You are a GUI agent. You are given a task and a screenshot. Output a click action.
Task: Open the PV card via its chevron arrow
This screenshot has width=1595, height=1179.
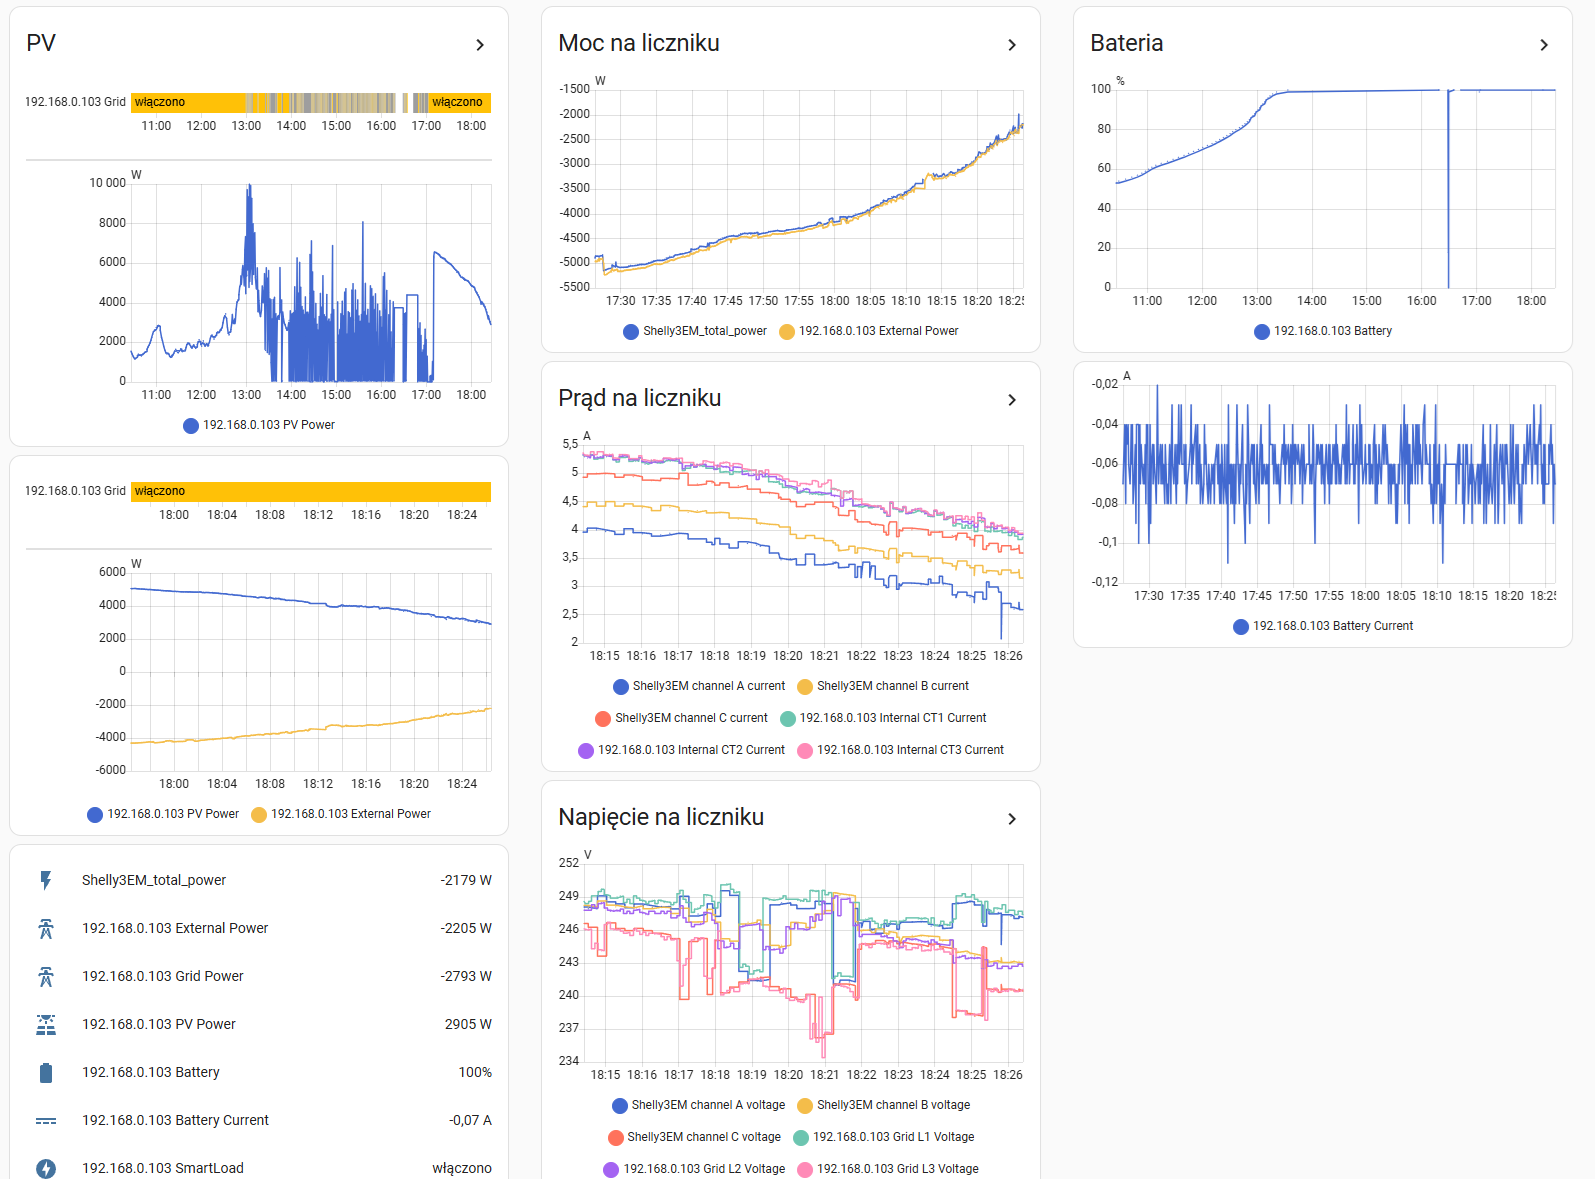click(x=480, y=45)
